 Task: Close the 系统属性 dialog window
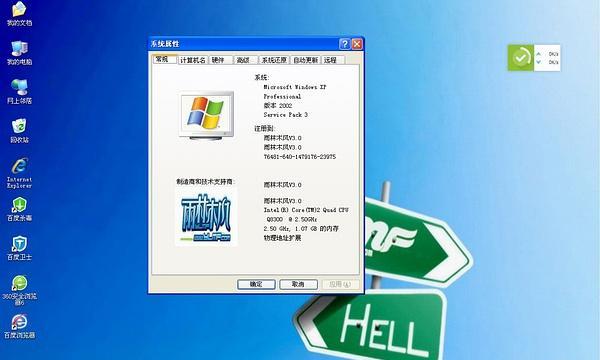357,44
